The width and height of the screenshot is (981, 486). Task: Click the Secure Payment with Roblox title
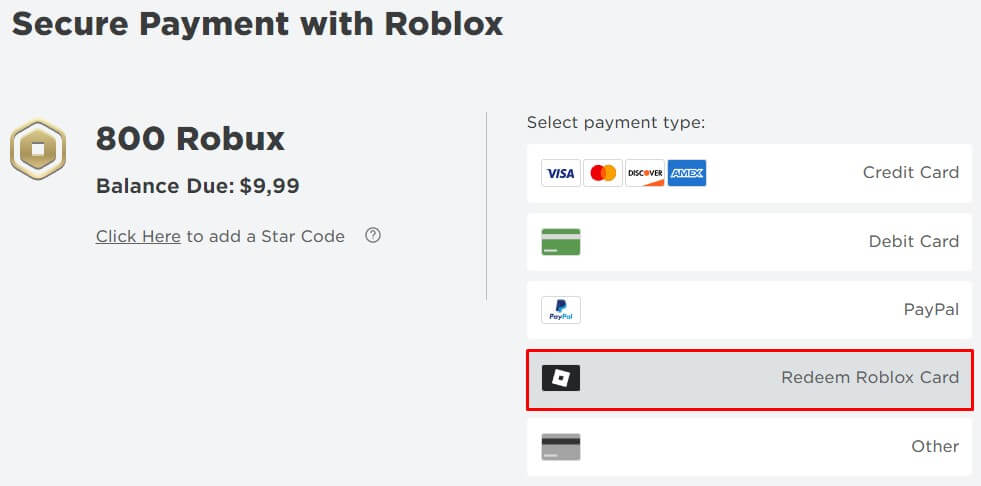coord(257,24)
